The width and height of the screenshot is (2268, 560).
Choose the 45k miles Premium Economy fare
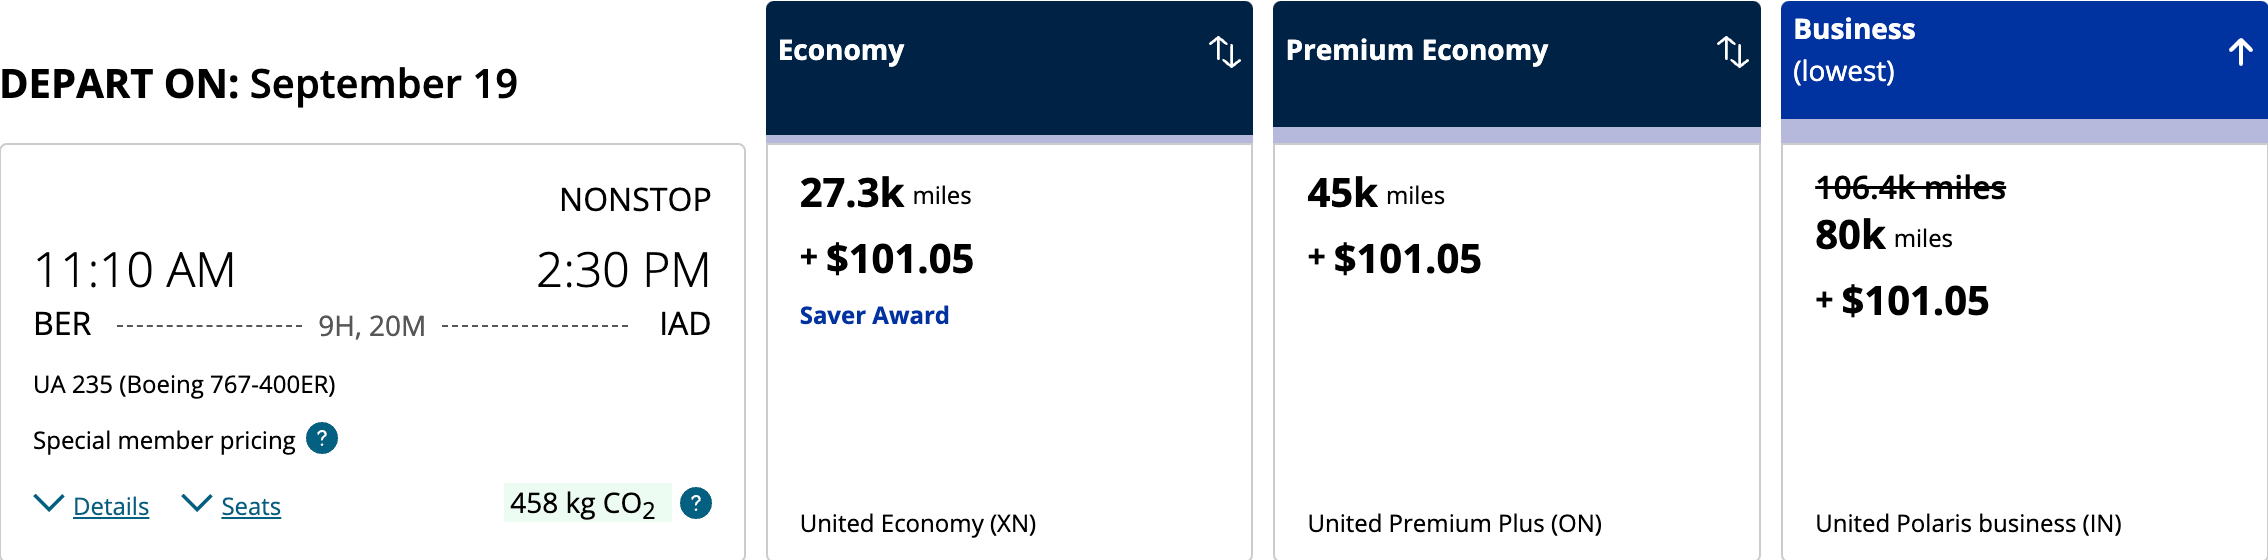pyautogui.click(x=1376, y=194)
